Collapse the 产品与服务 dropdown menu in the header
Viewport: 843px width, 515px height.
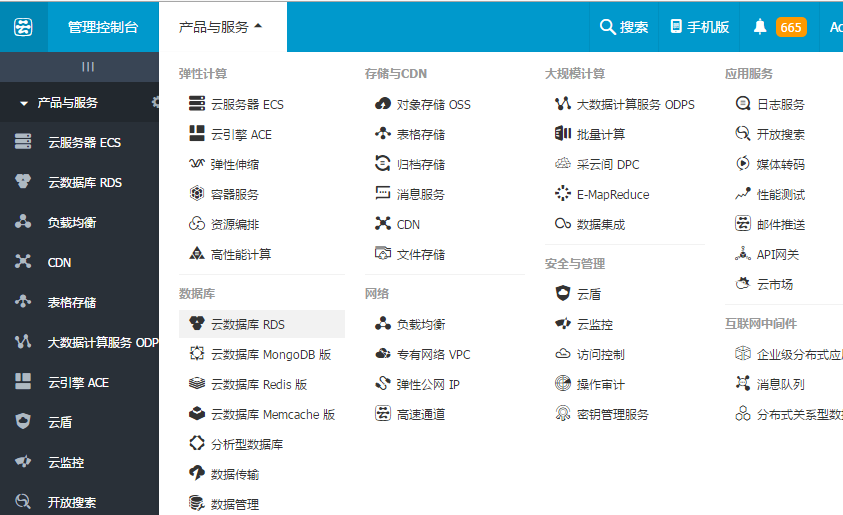click(221, 27)
